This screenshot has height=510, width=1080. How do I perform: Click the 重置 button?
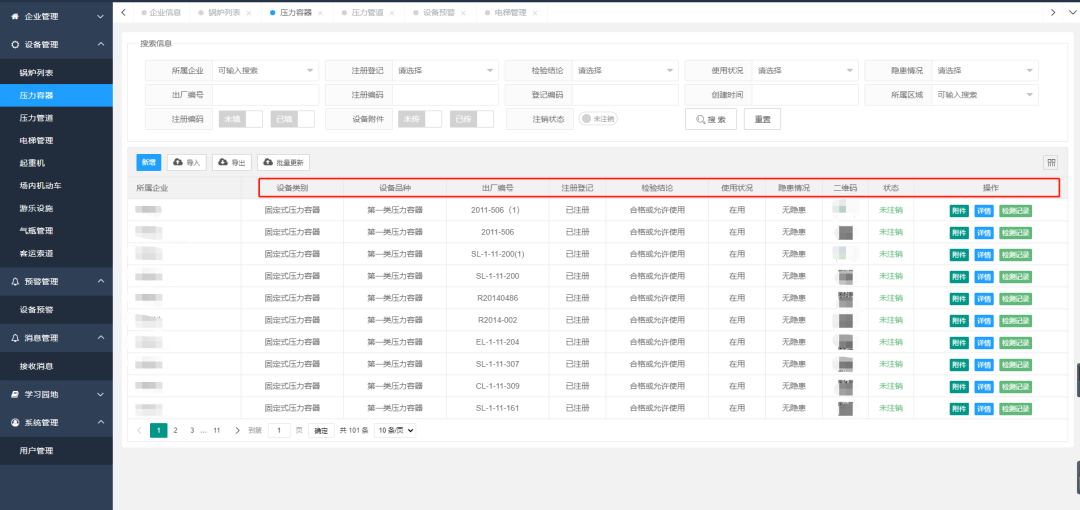762,119
